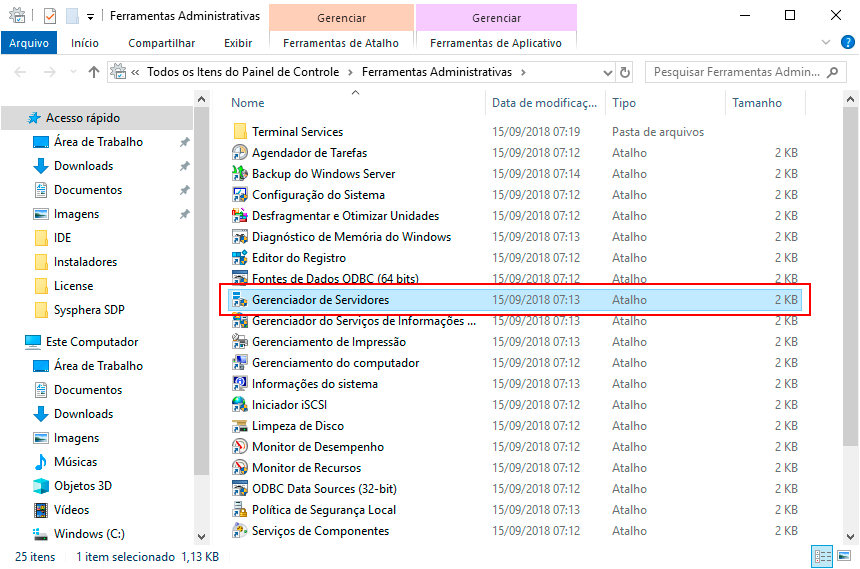Open the Help question mark icon
Image resolution: width=860 pixels, height=569 pixels.
[847, 42]
